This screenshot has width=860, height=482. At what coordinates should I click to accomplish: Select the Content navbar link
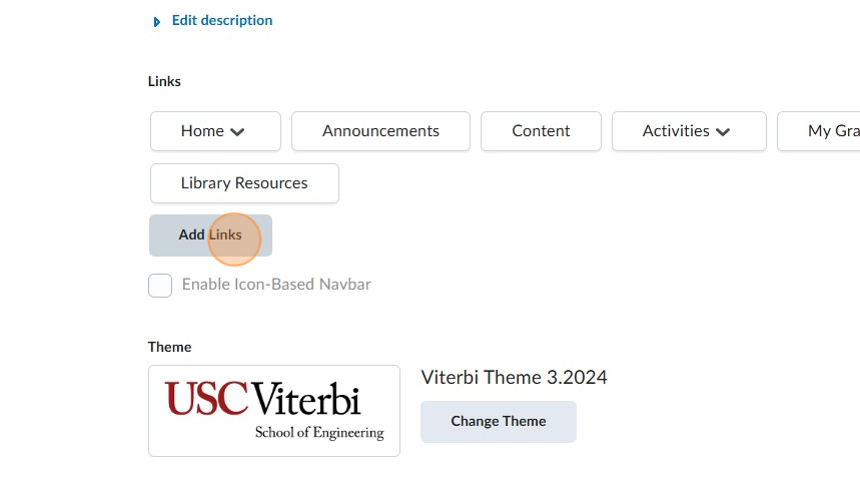coord(540,131)
